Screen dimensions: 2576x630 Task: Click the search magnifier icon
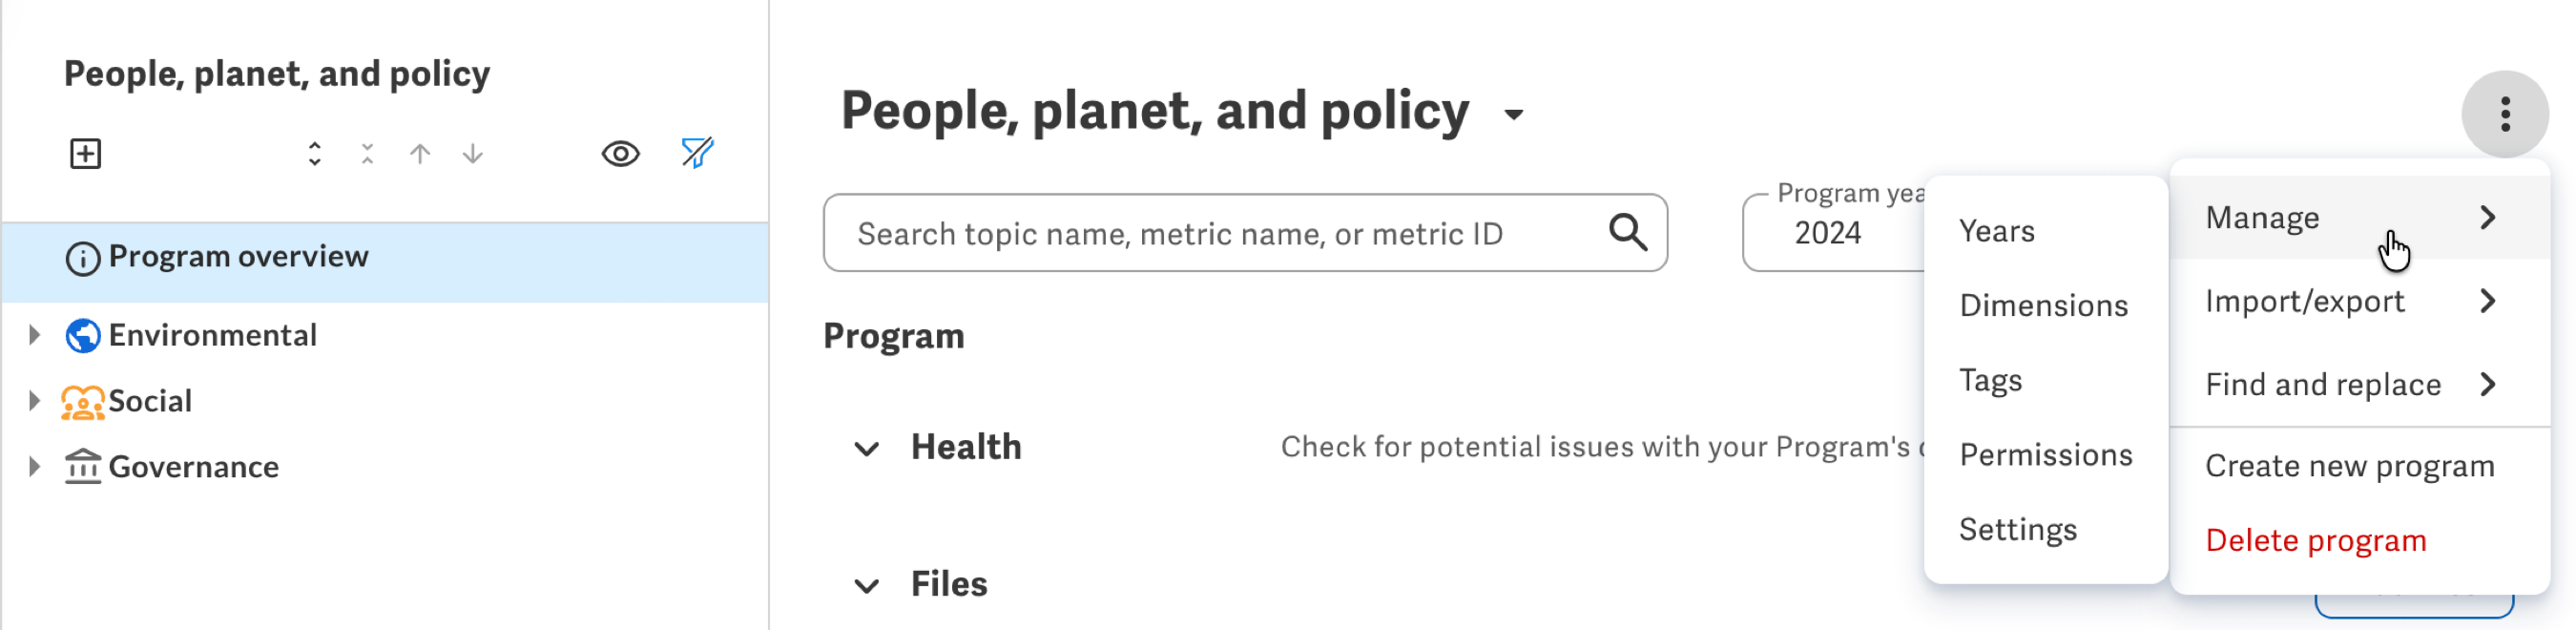pos(1627,233)
